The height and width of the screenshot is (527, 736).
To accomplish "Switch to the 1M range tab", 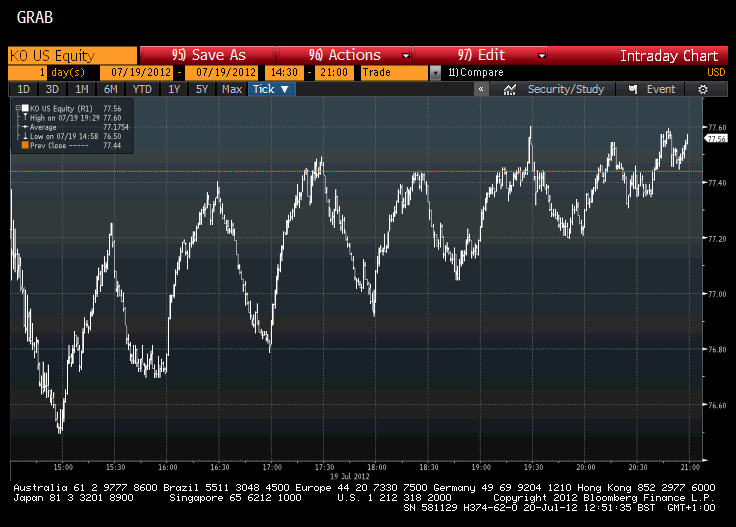I will (x=83, y=89).
